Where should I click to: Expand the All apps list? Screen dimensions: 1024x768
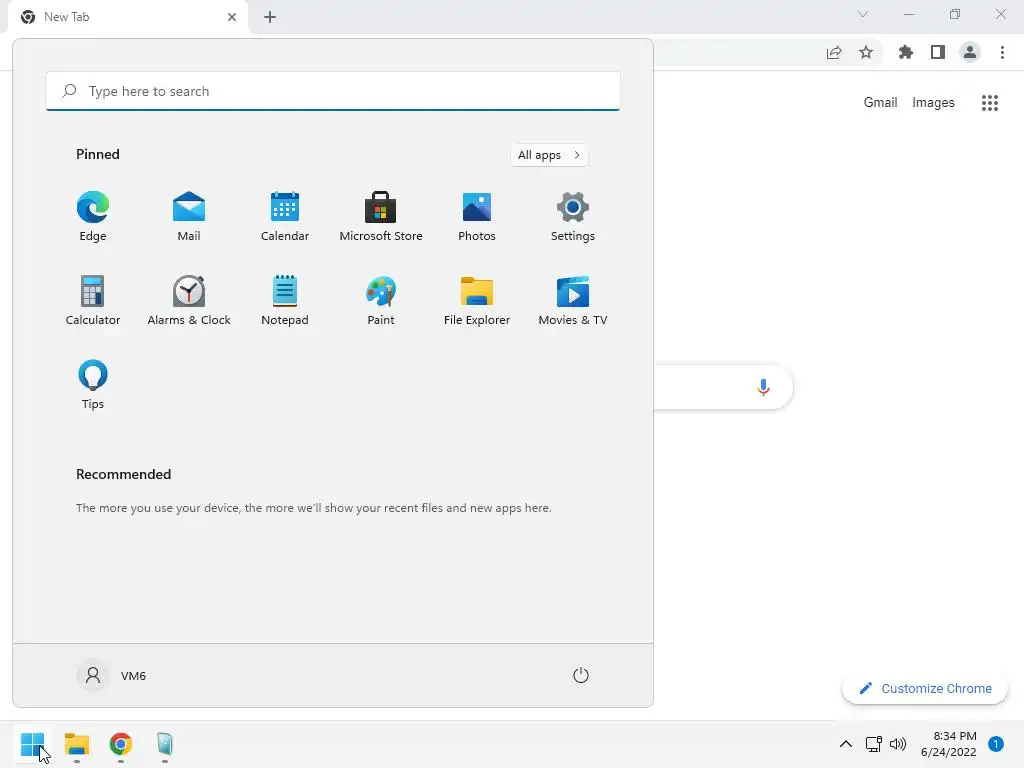tap(549, 155)
